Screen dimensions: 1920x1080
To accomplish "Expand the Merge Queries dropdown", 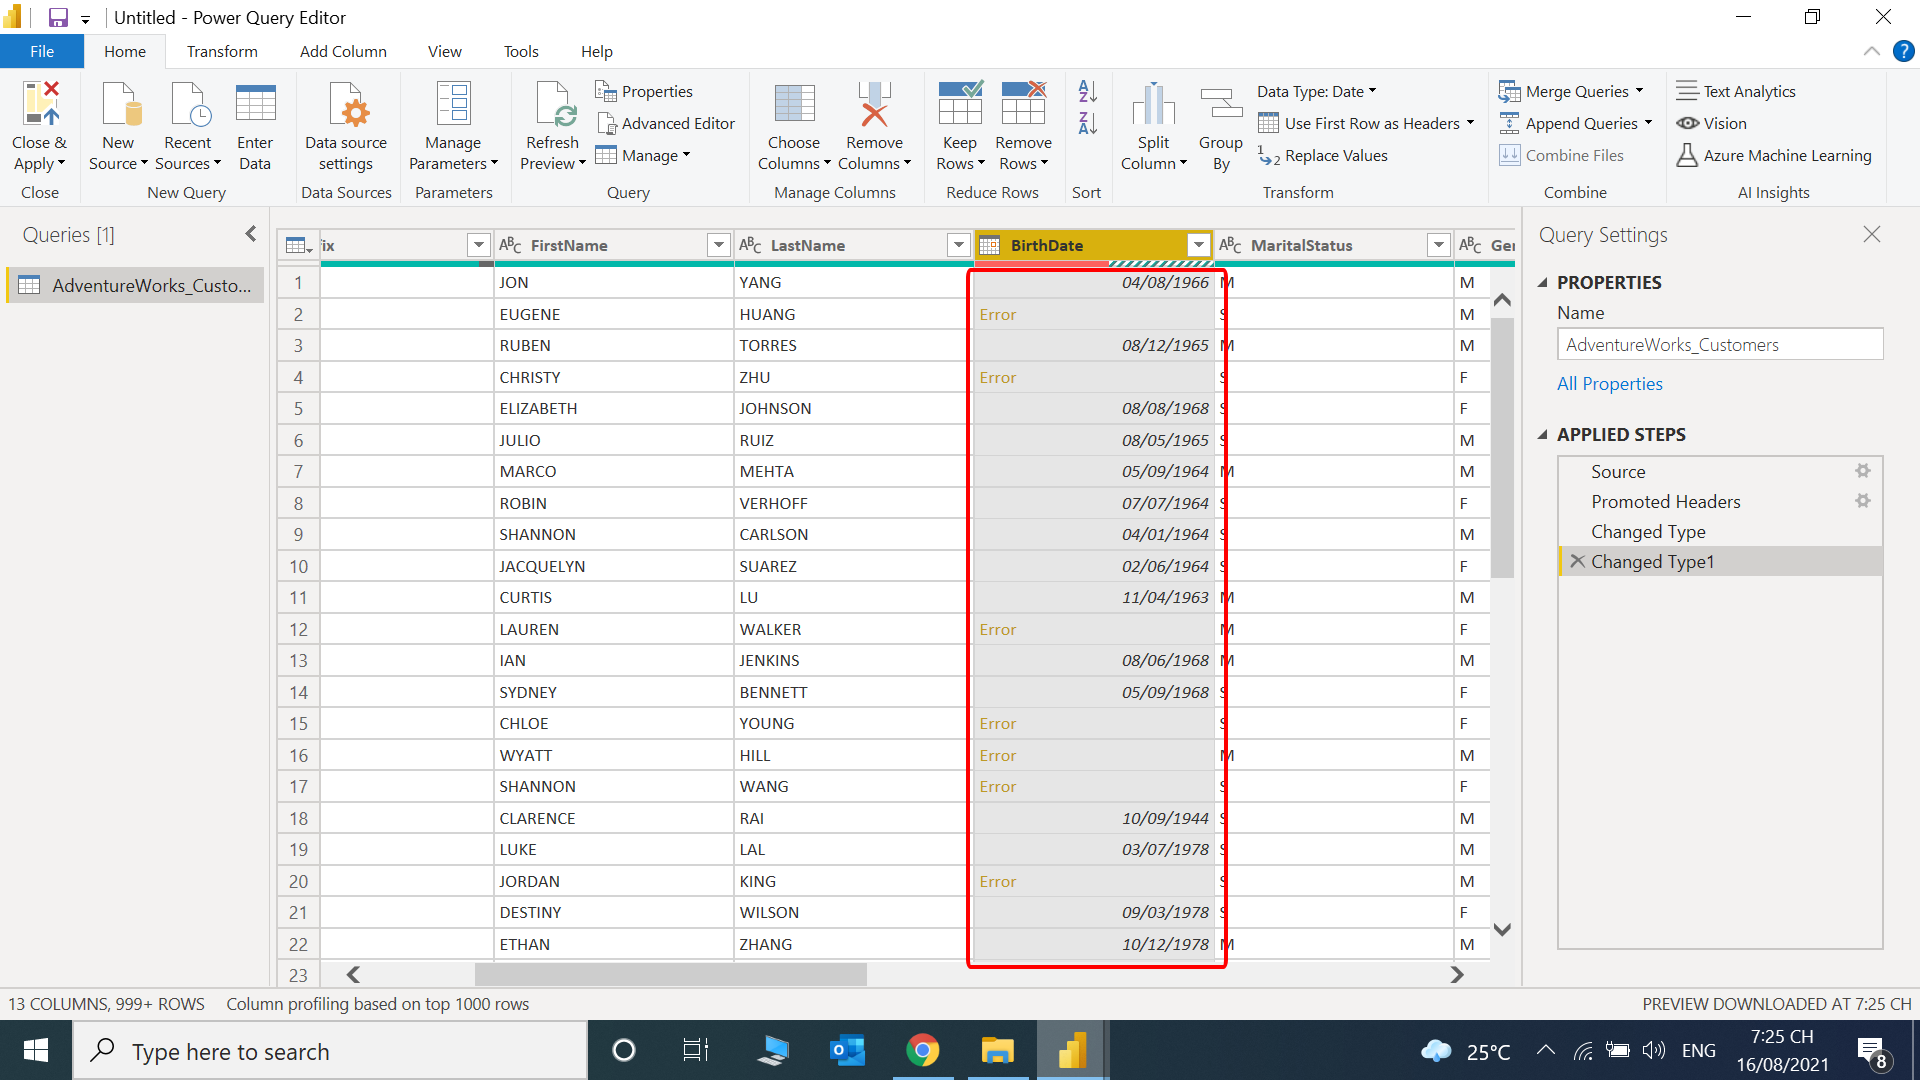I will [x=1639, y=91].
